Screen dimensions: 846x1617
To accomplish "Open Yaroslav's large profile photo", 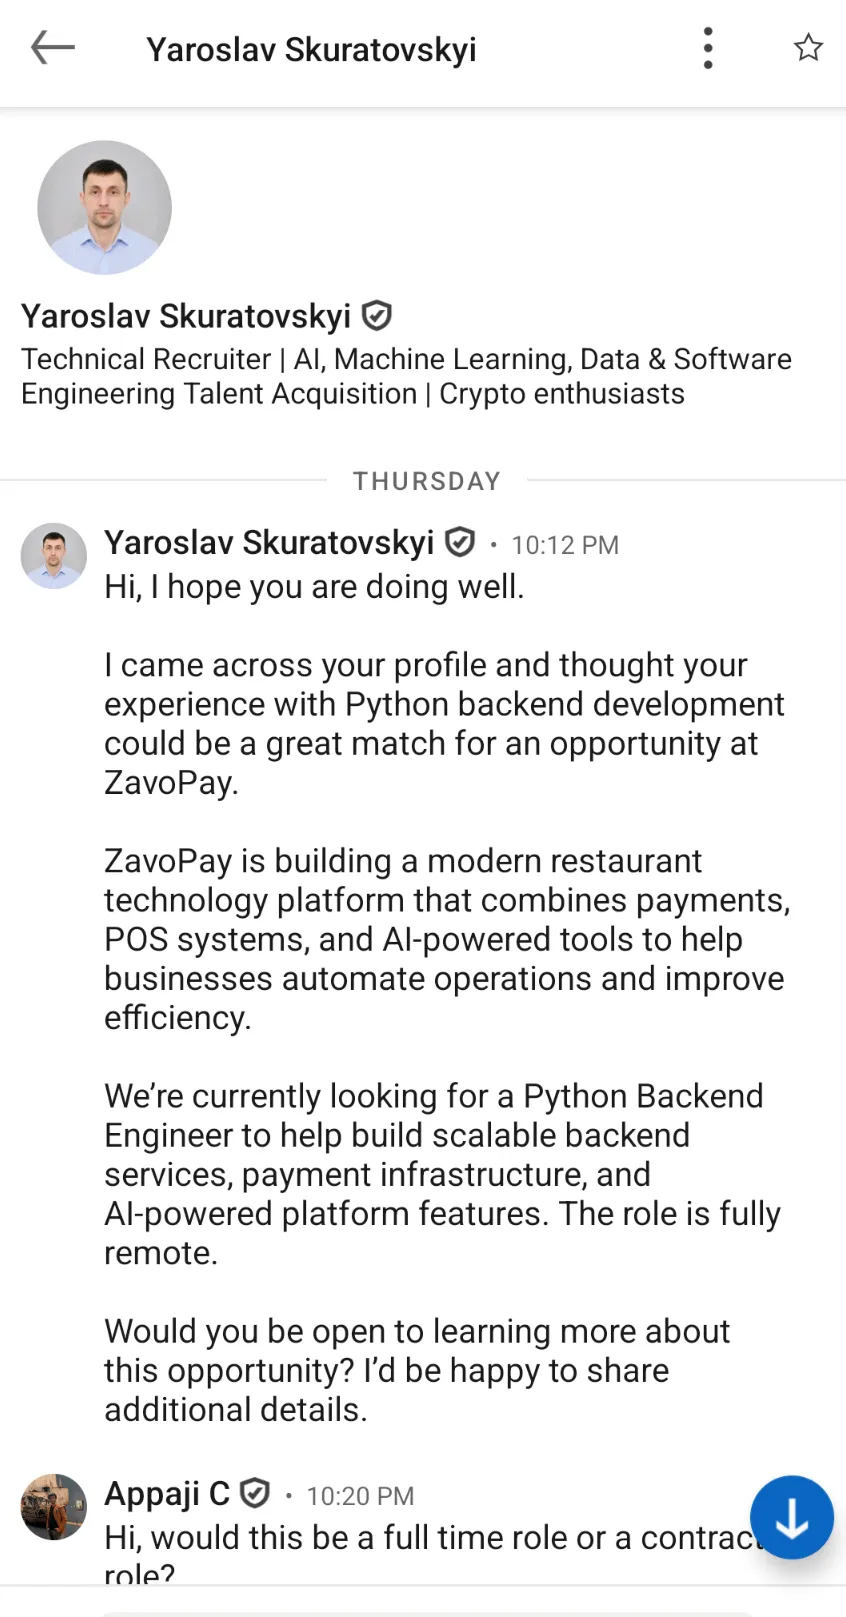I will [x=105, y=207].
